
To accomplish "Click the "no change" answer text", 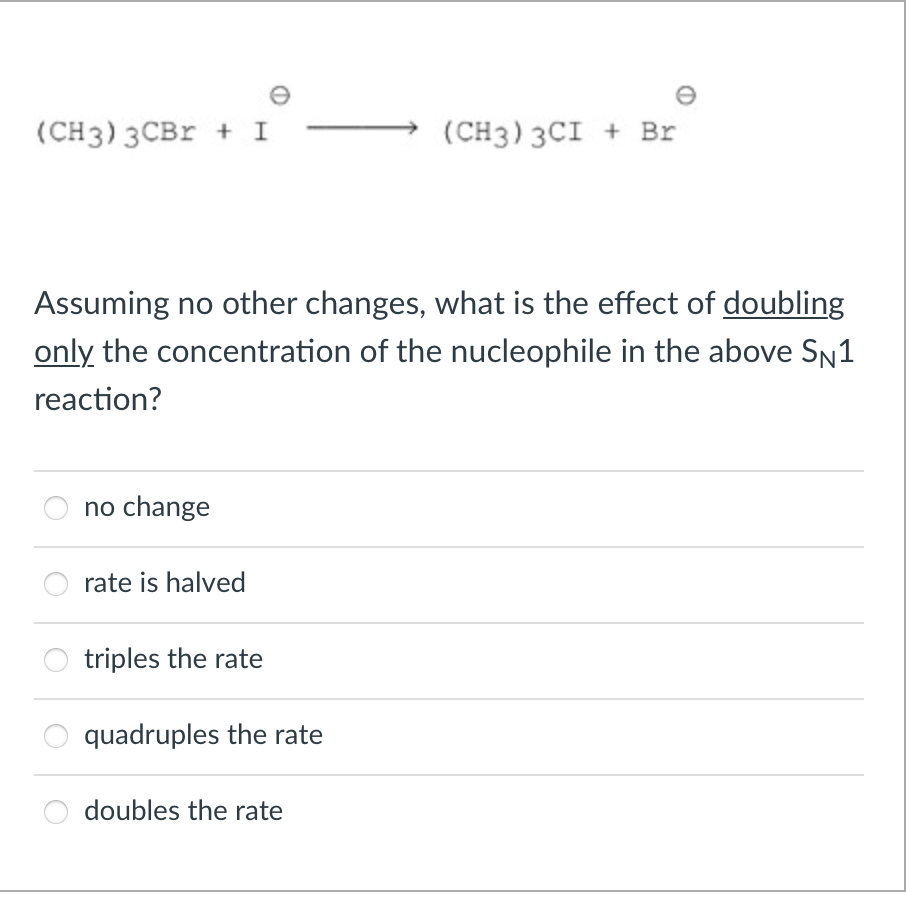I will pyautogui.click(x=147, y=507).
